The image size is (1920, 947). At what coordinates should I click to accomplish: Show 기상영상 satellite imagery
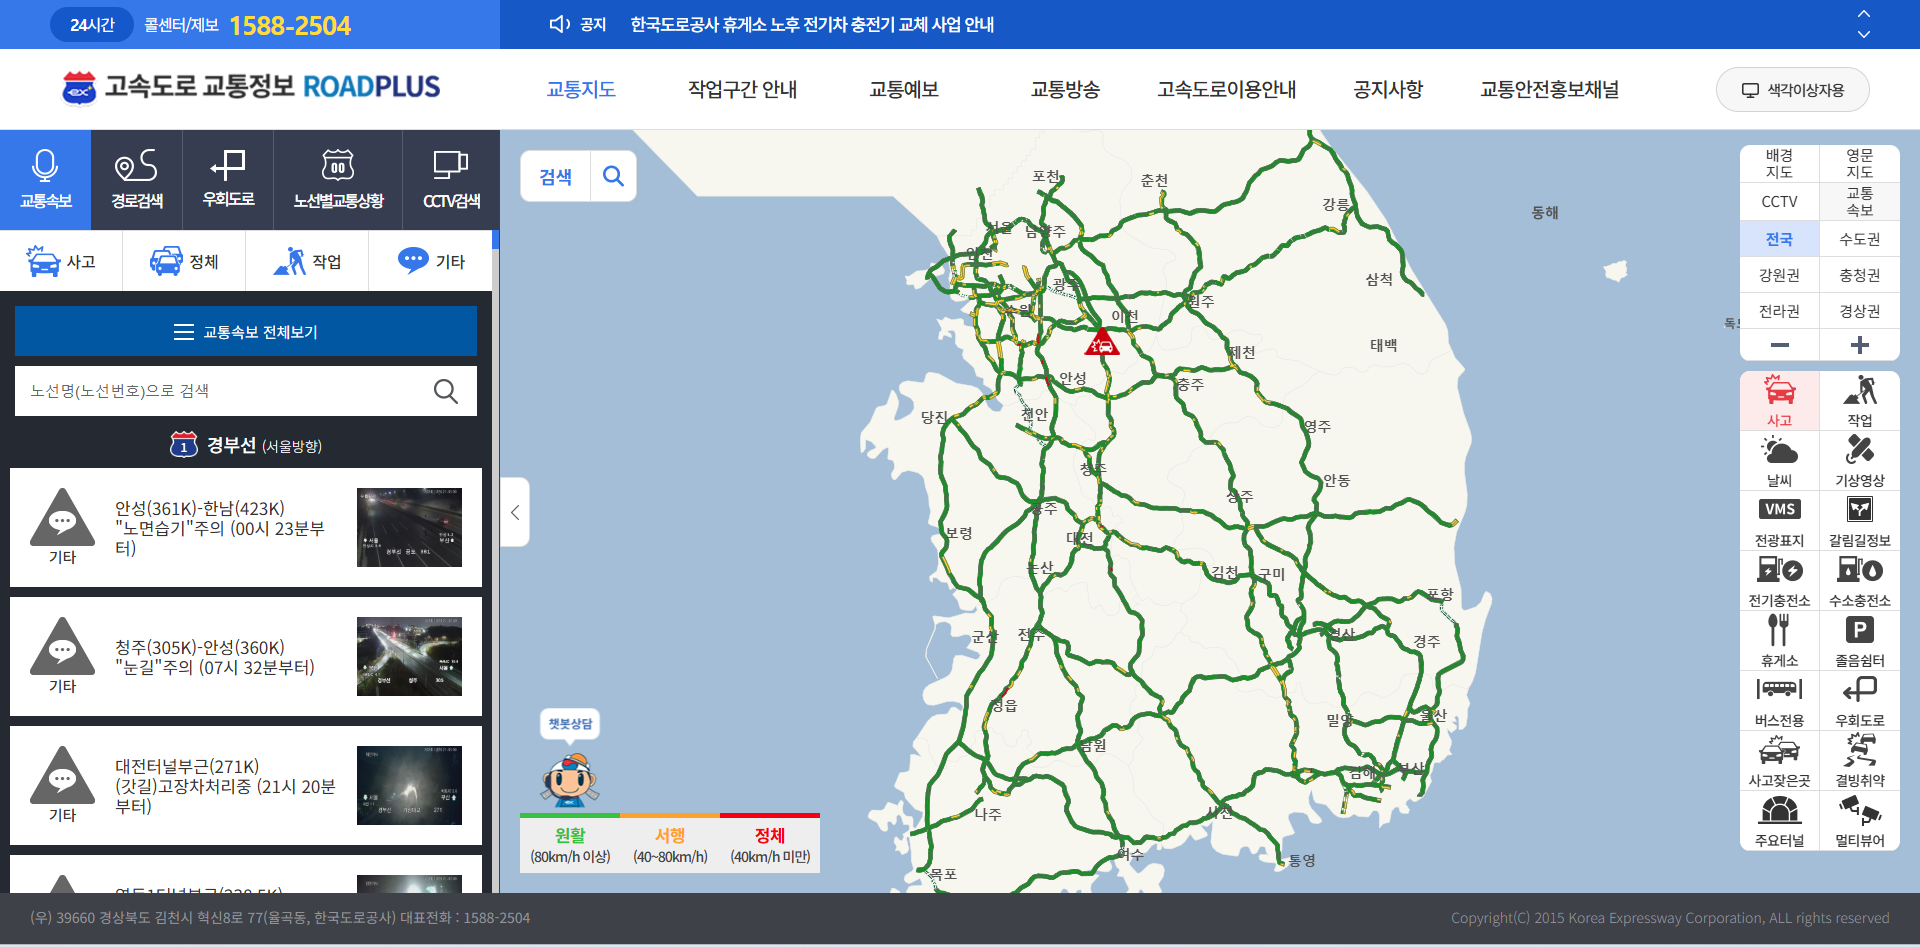[1859, 461]
